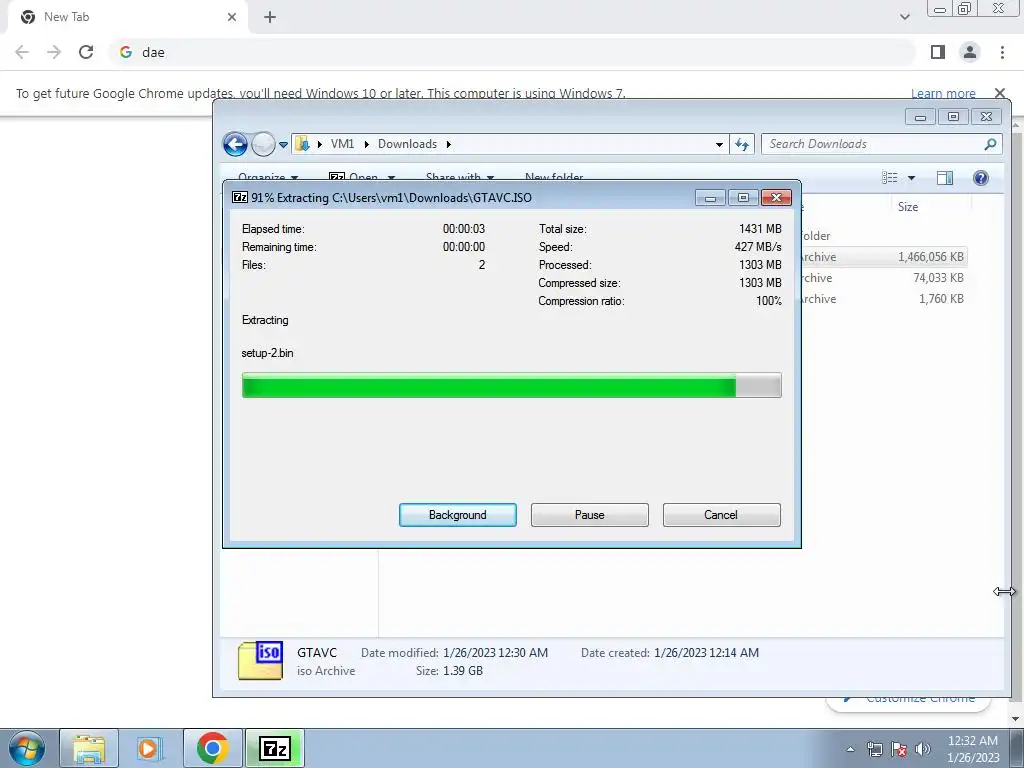Click Learn more link in update banner
The width and height of the screenshot is (1024, 768).
943,93
